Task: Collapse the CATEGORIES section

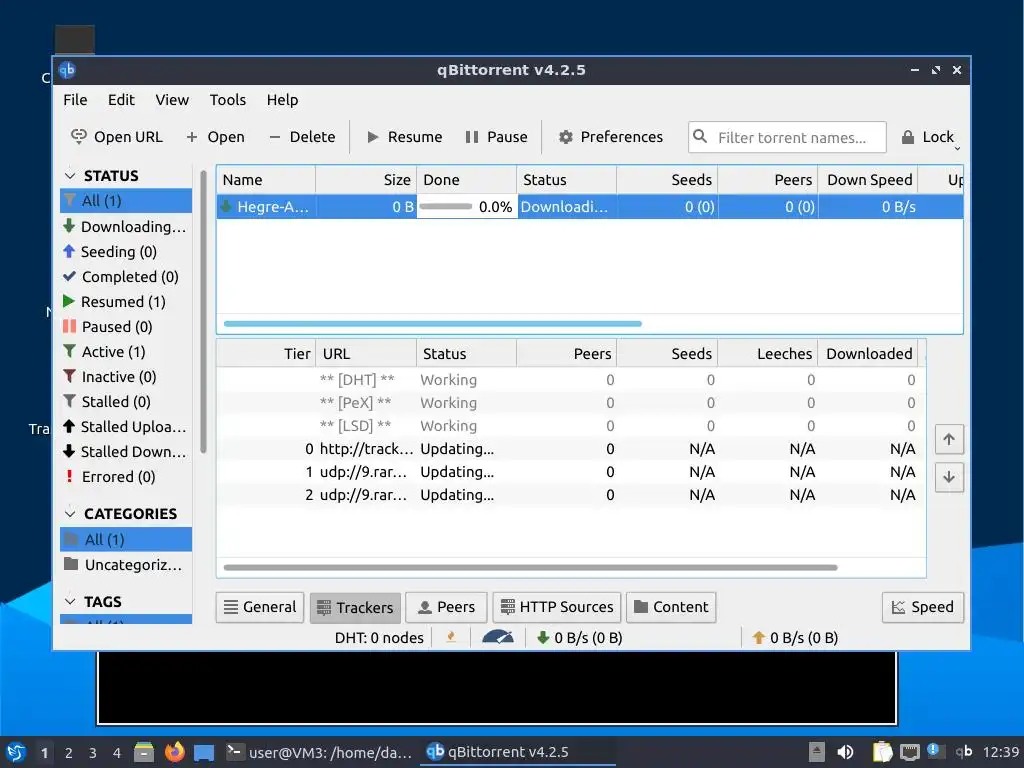Action: click(x=70, y=513)
